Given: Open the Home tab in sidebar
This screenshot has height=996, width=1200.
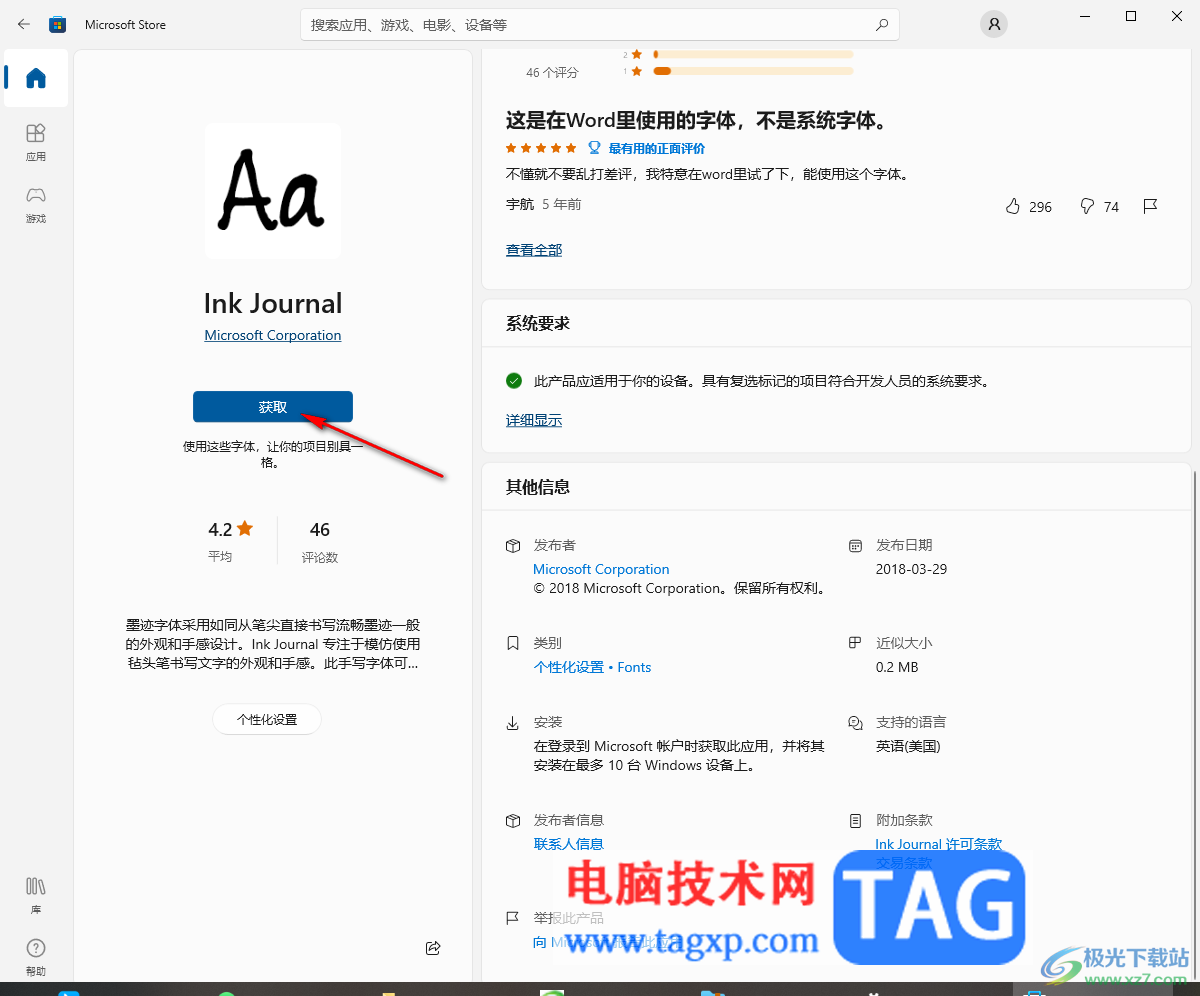Looking at the screenshot, I should [36, 78].
